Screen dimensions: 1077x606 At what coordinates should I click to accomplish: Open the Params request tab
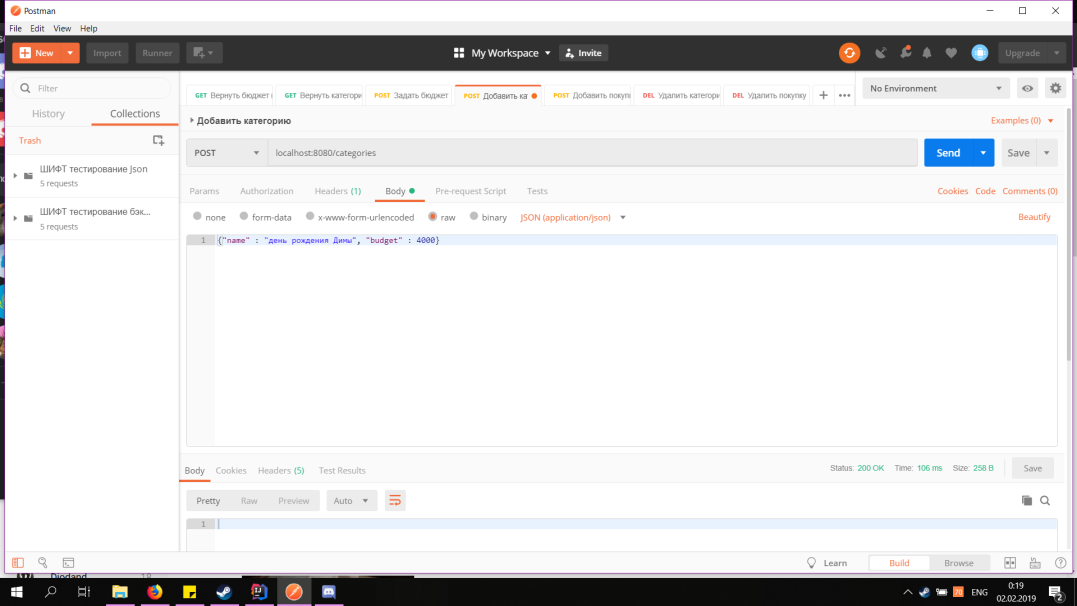click(x=204, y=191)
